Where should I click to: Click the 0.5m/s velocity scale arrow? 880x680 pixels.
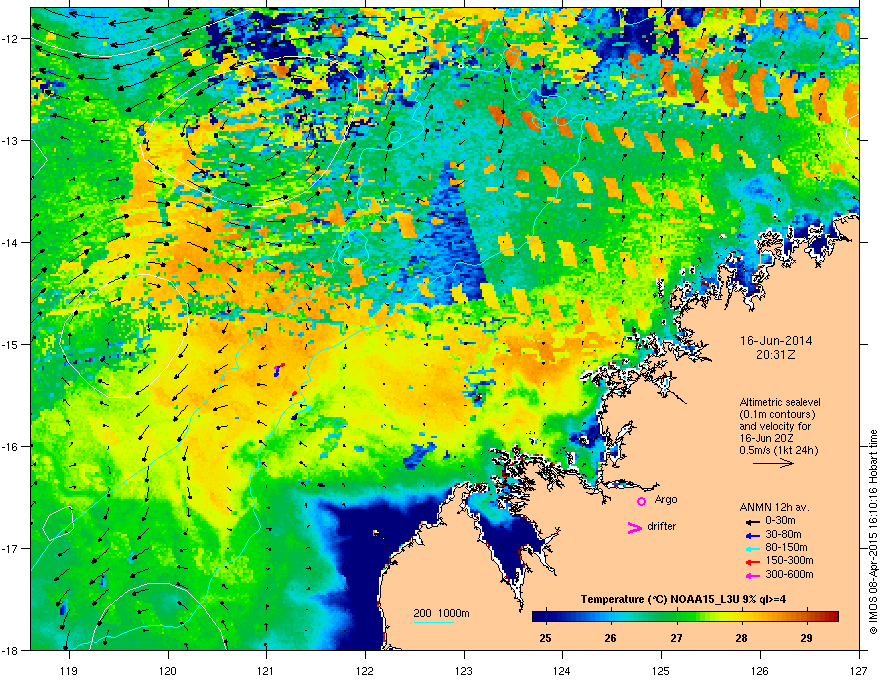pyautogui.click(x=773, y=463)
